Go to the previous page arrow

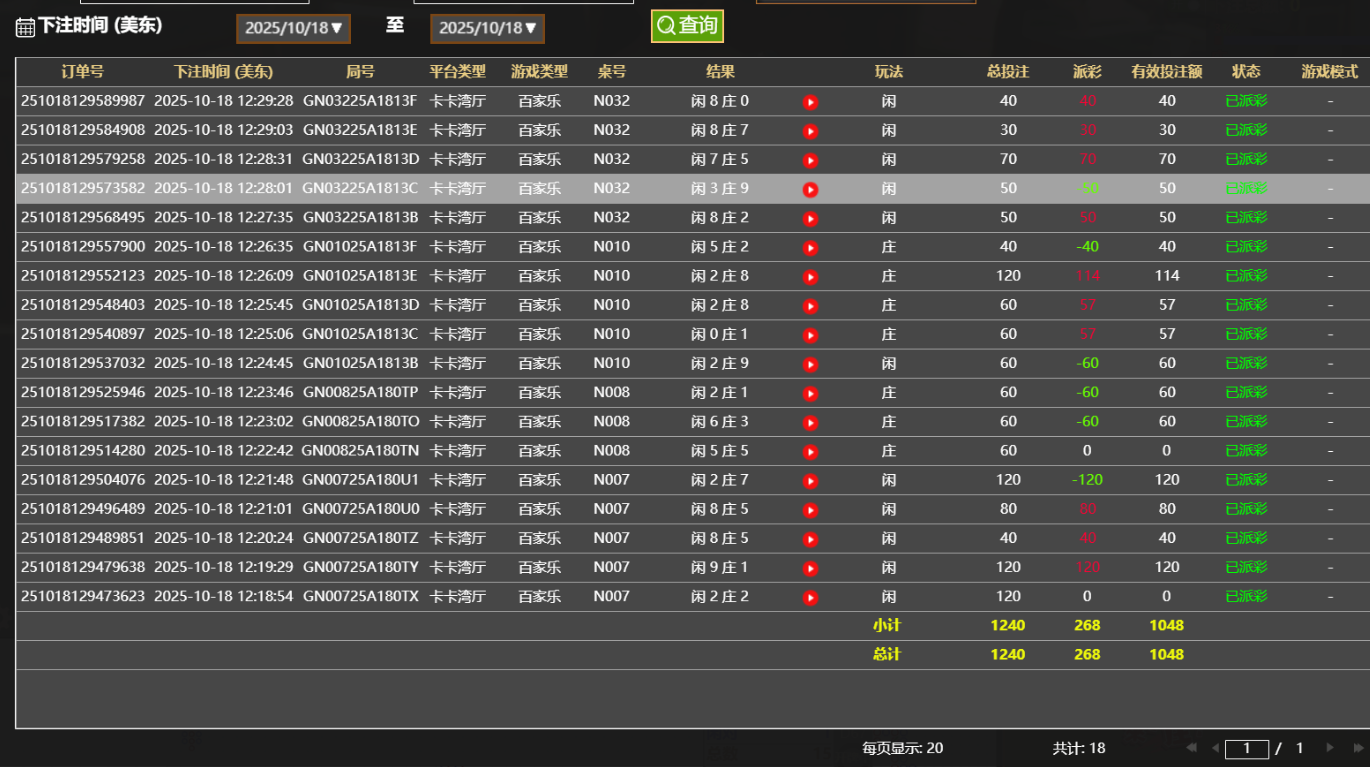(x=1215, y=748)
